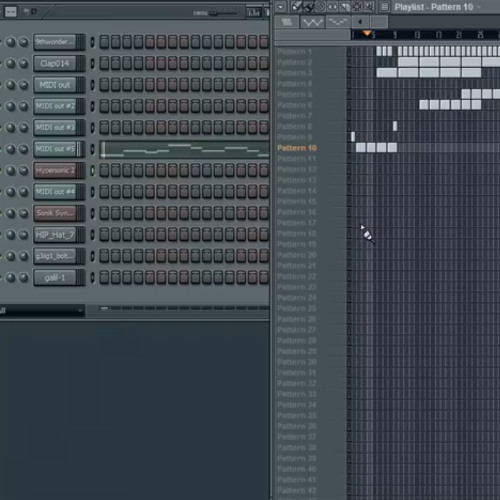Click bar 9 on the playlist ruler
The image size is (500, 500).
point(395,35)
